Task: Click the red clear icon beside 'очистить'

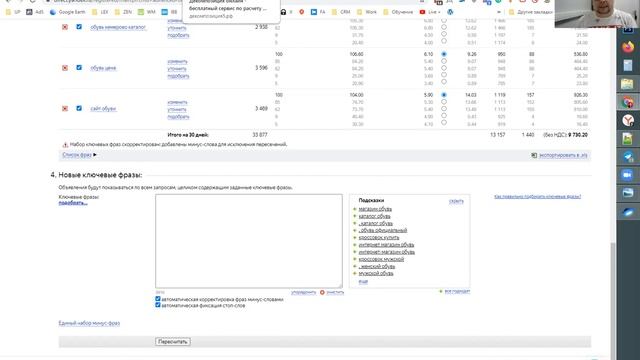Action: tap(322, 292)
